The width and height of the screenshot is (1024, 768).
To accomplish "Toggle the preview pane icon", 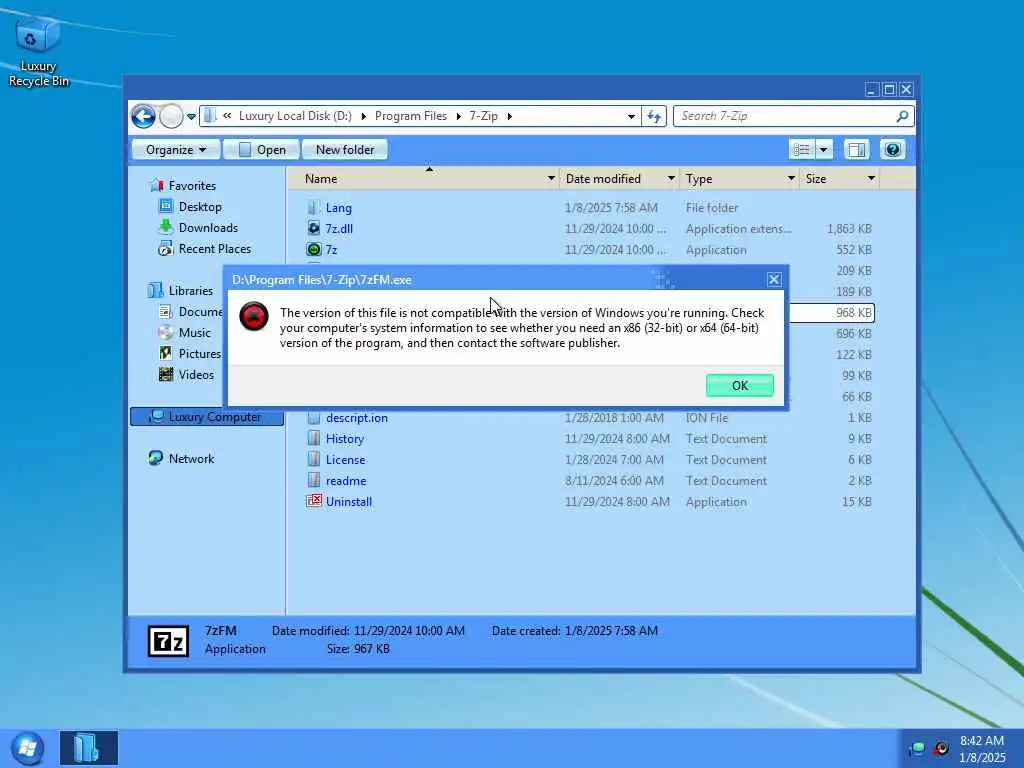I will click(856, 150).
